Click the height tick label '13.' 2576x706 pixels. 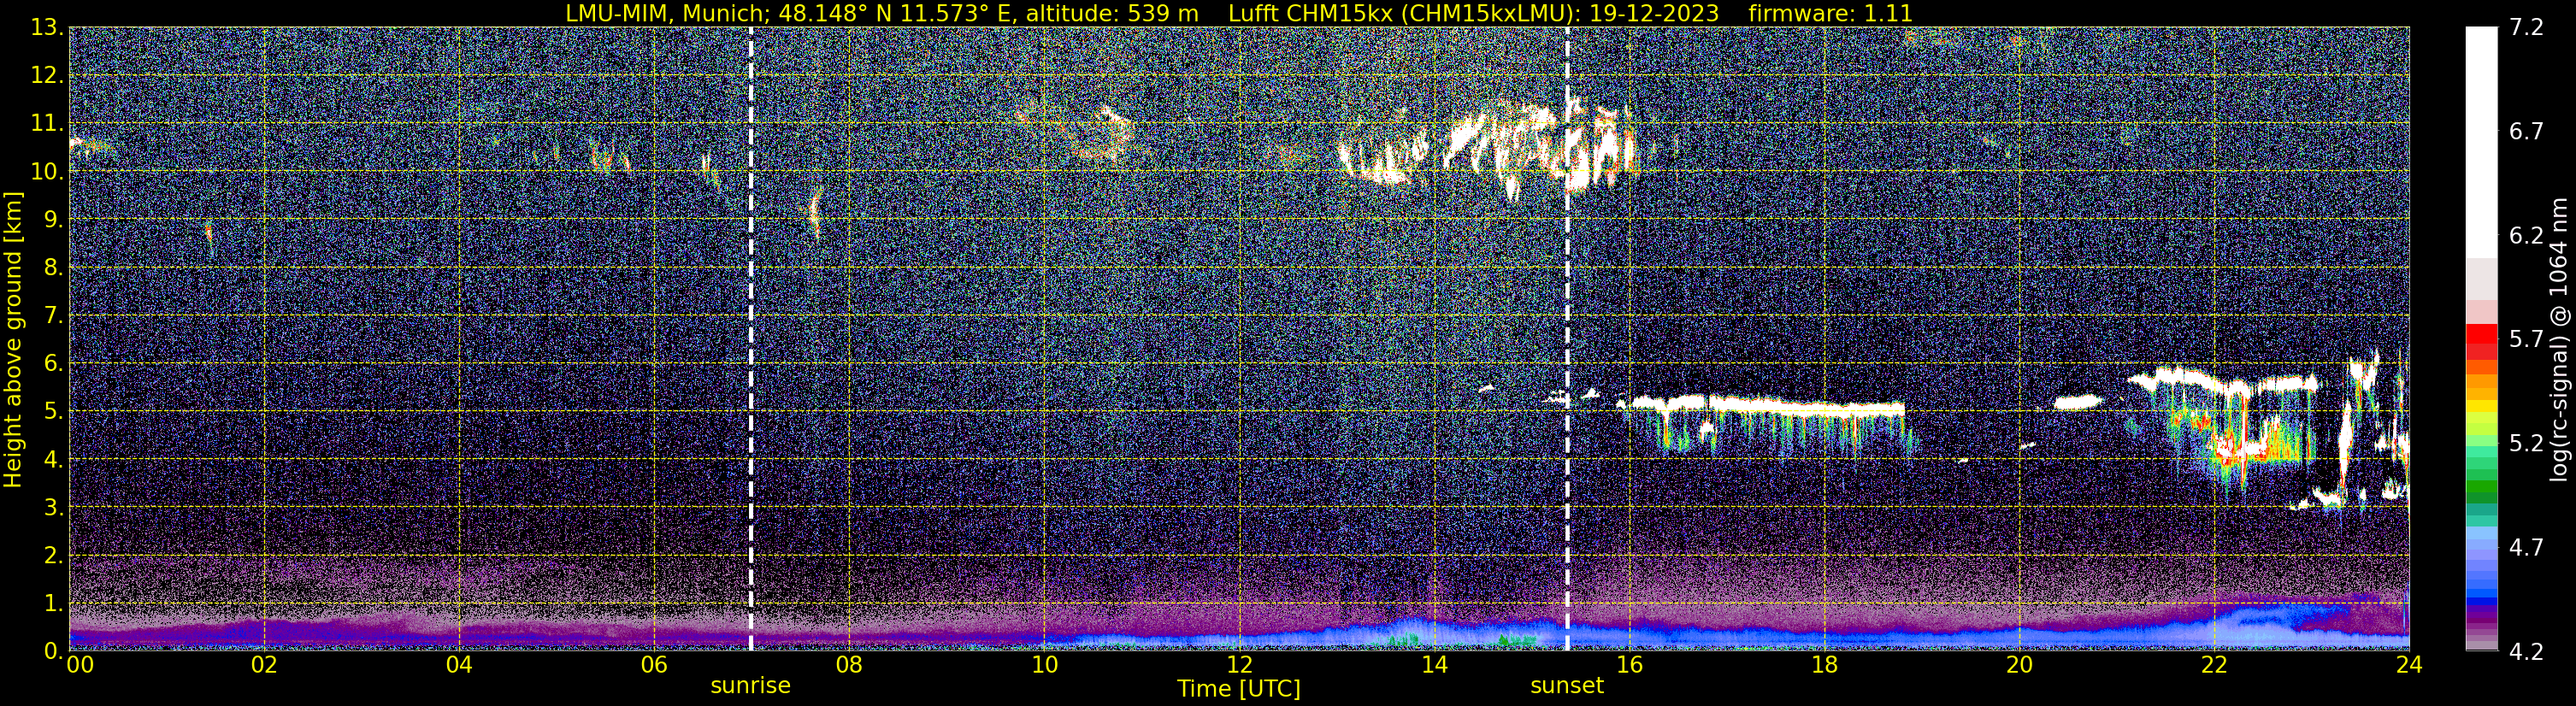click(x=47, y=28)
